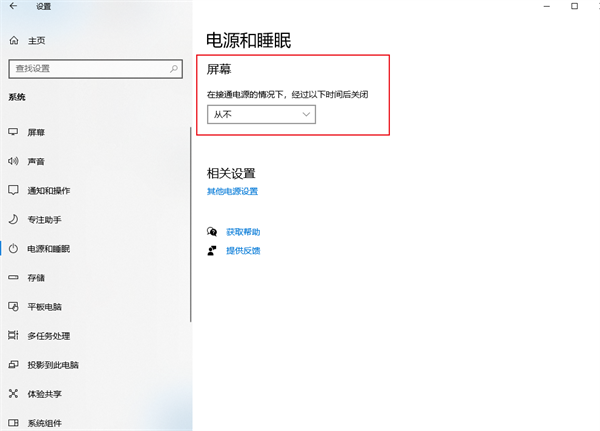Click the 电源和睡眠 power icon

click(x=13, y=248)
